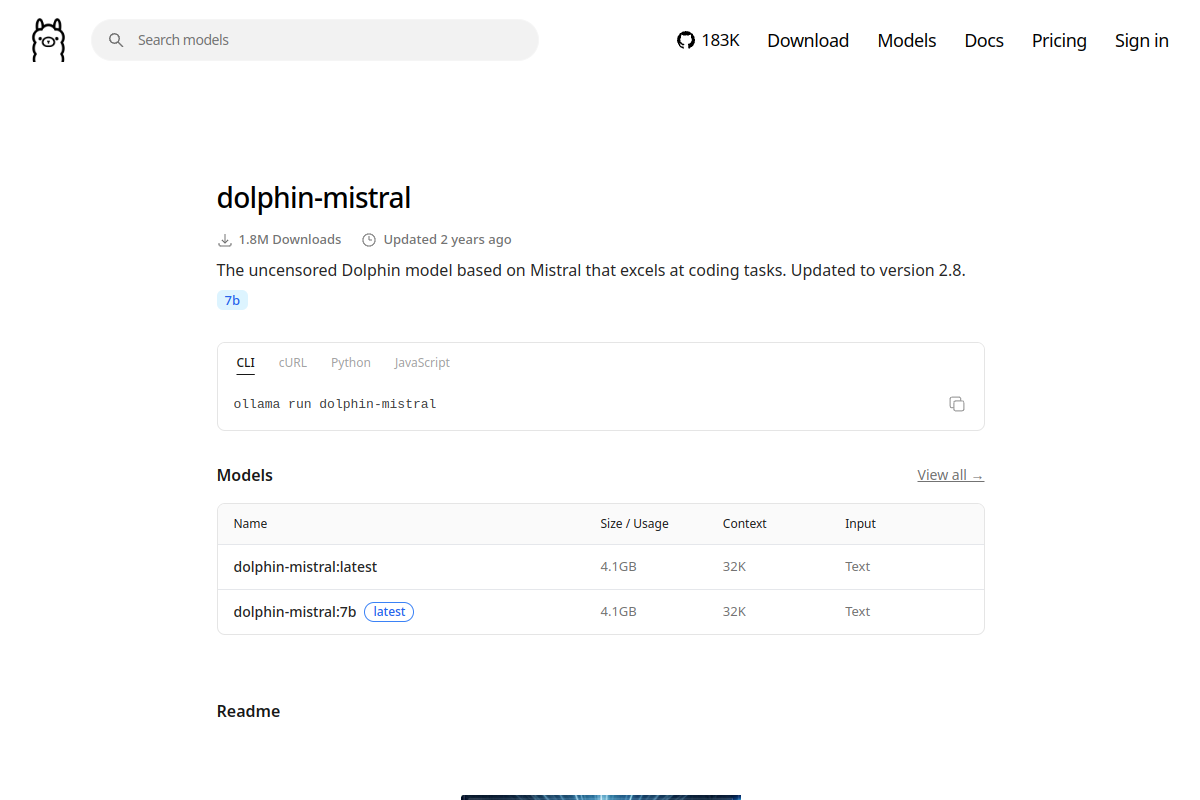Go to Docs

click(x=984, y=40)
